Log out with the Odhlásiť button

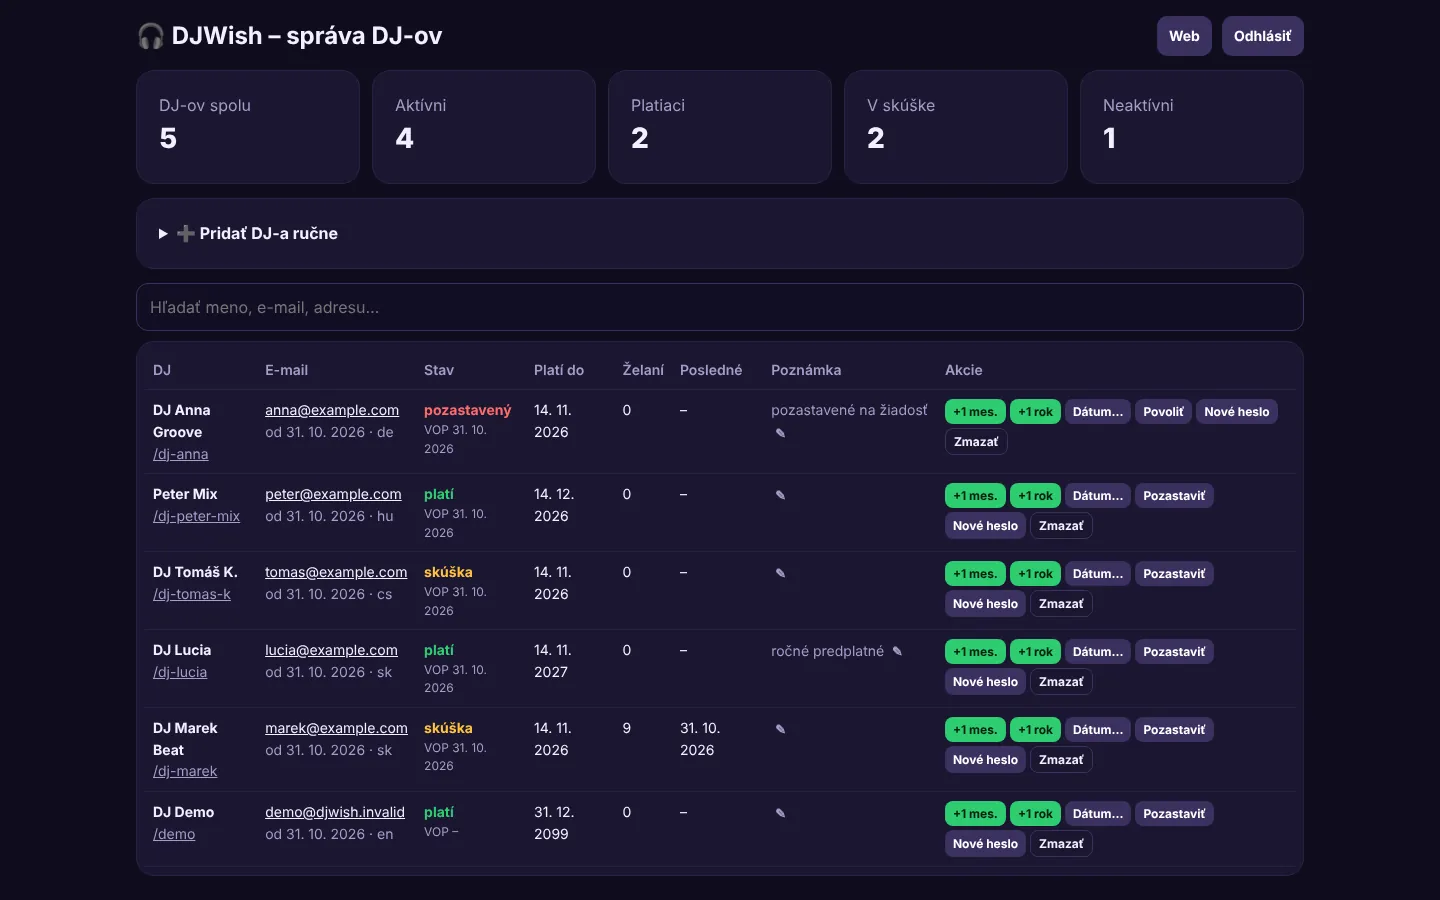pos(1262,36)
